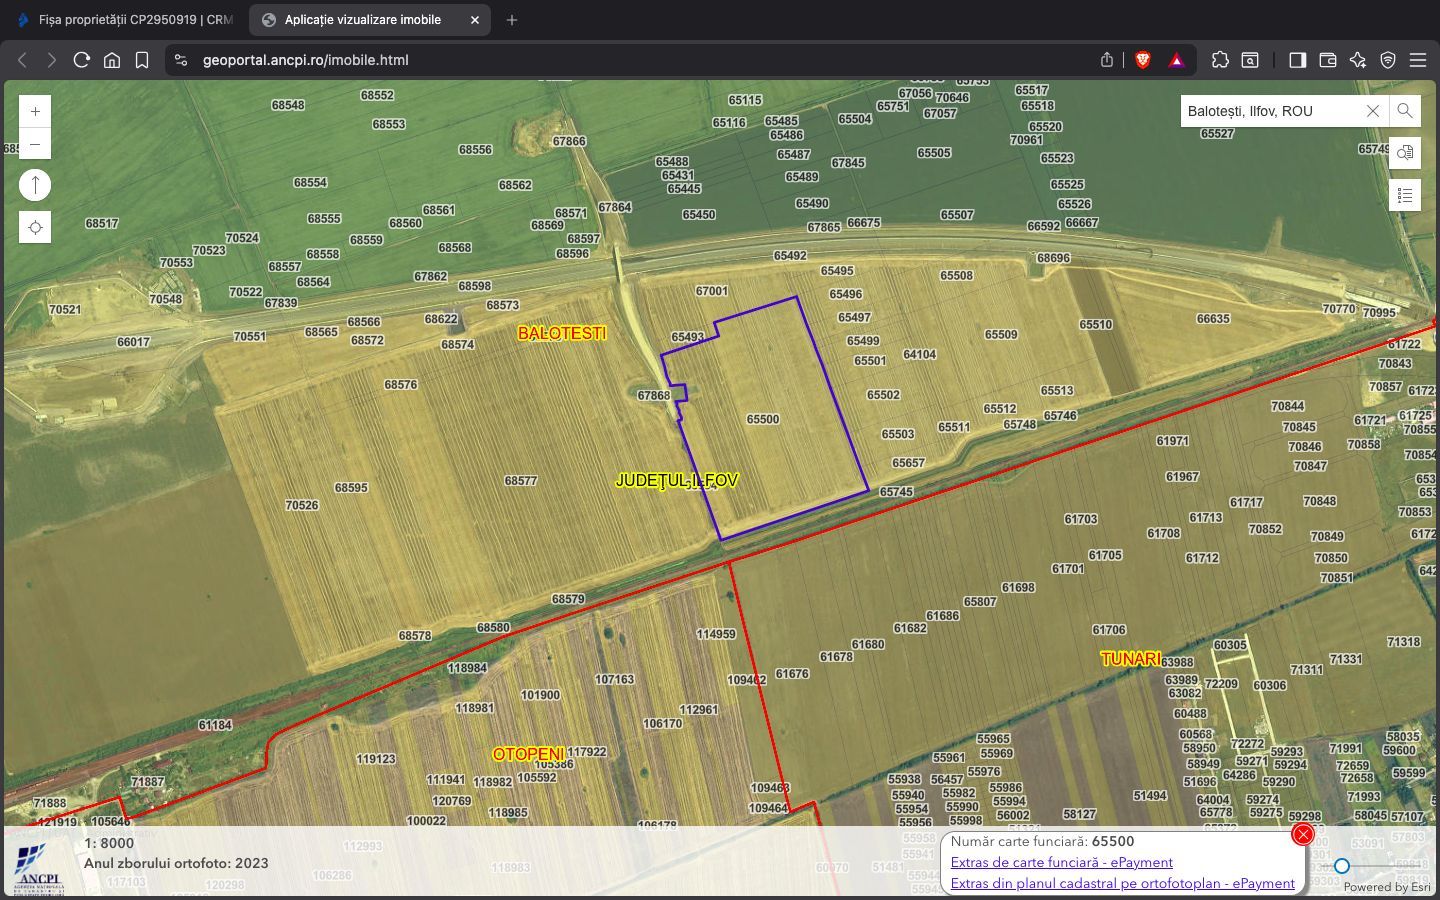Open the browser hamburger menu
1440x900 pixels.
[1420, 60]
